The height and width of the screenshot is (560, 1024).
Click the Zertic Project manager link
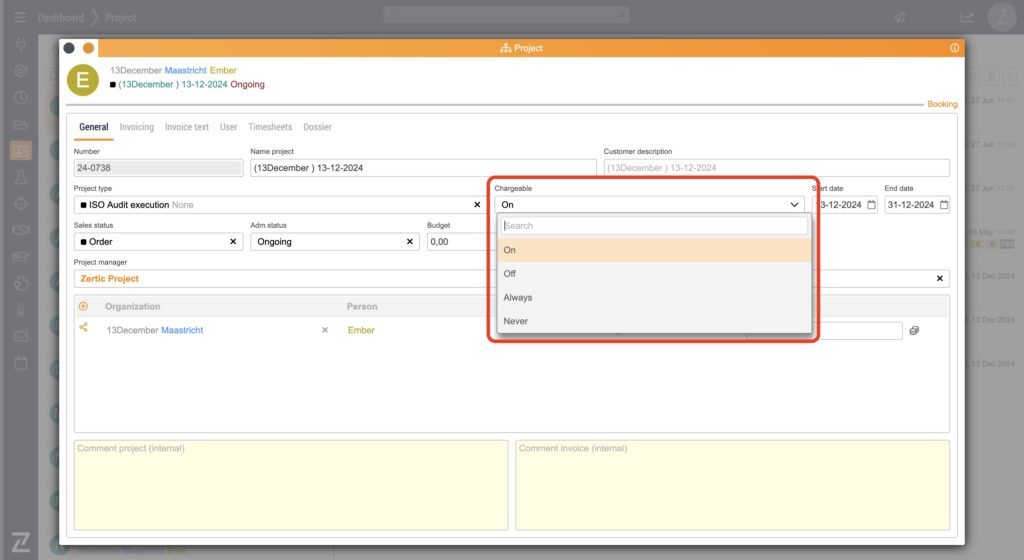[x=110, y=279]
